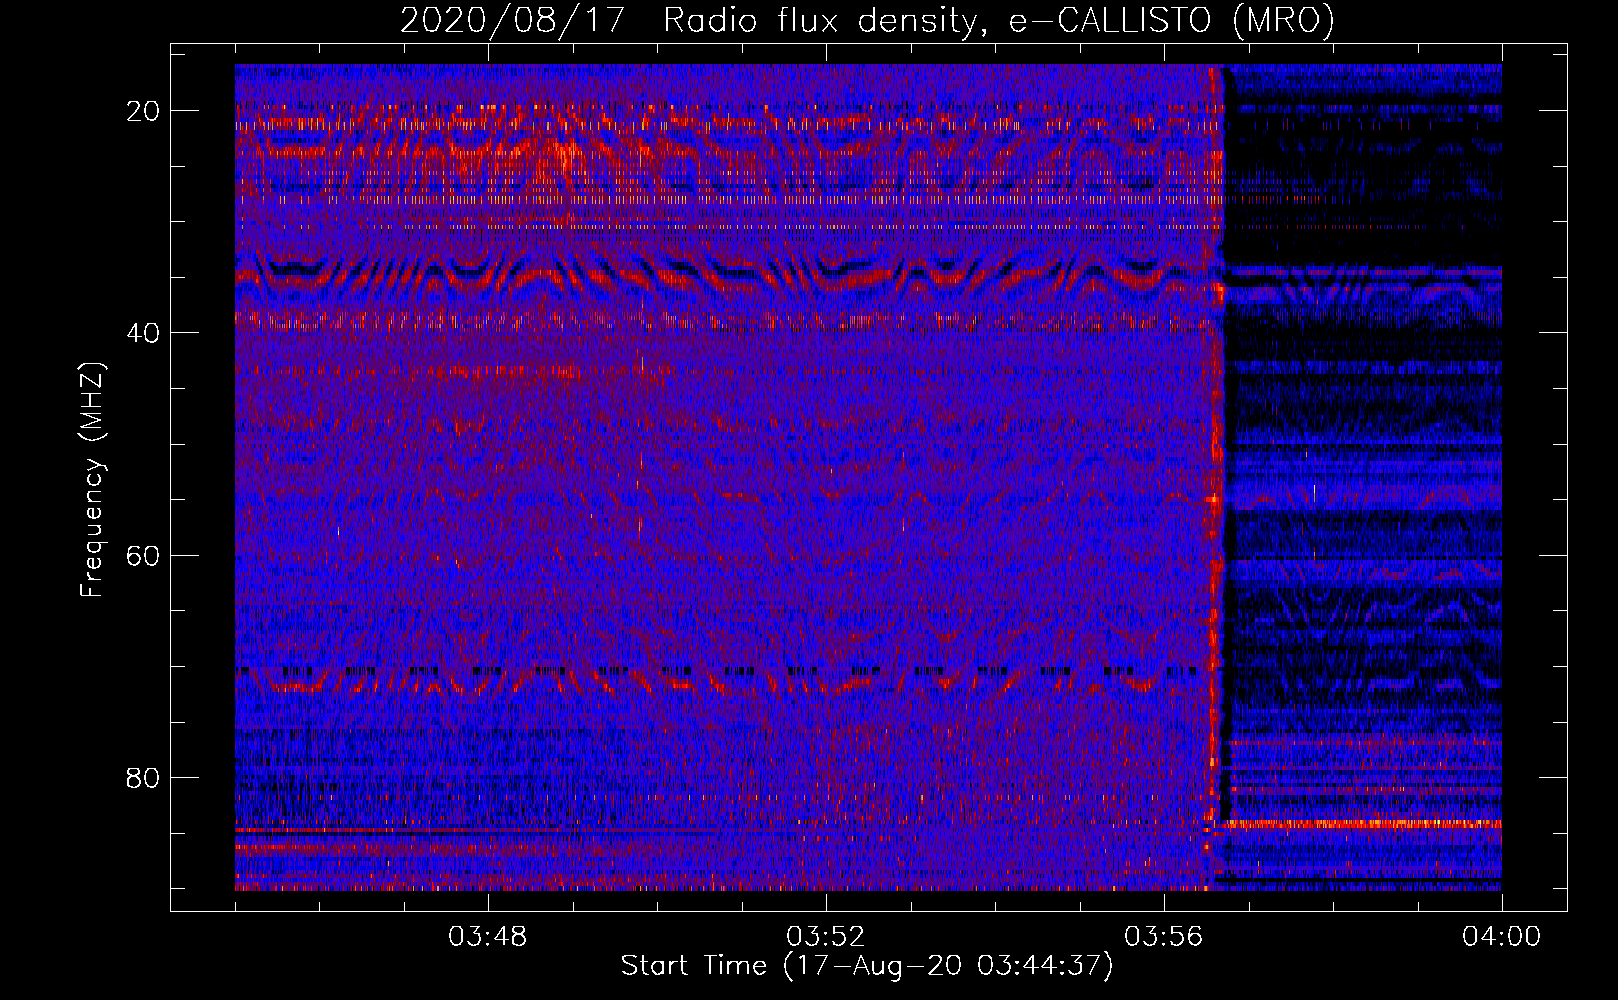The height and width of the screenshot is (1000, 1618).
Task: Click the "80" frequency tick label
Action: pos(143,777)
